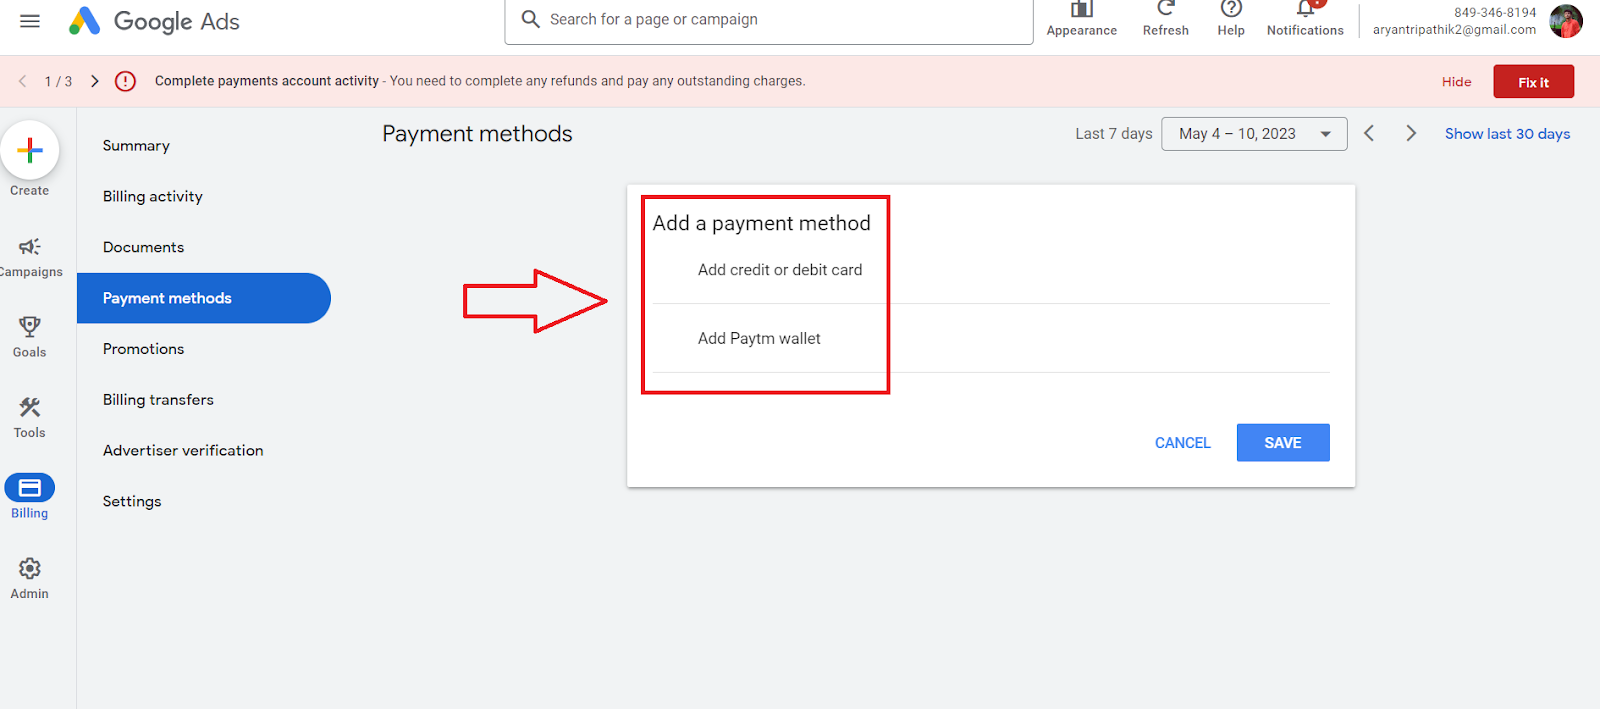The image size is (1600, 709).
Task: Open the Appearance settings
Action: [1081, 19]
